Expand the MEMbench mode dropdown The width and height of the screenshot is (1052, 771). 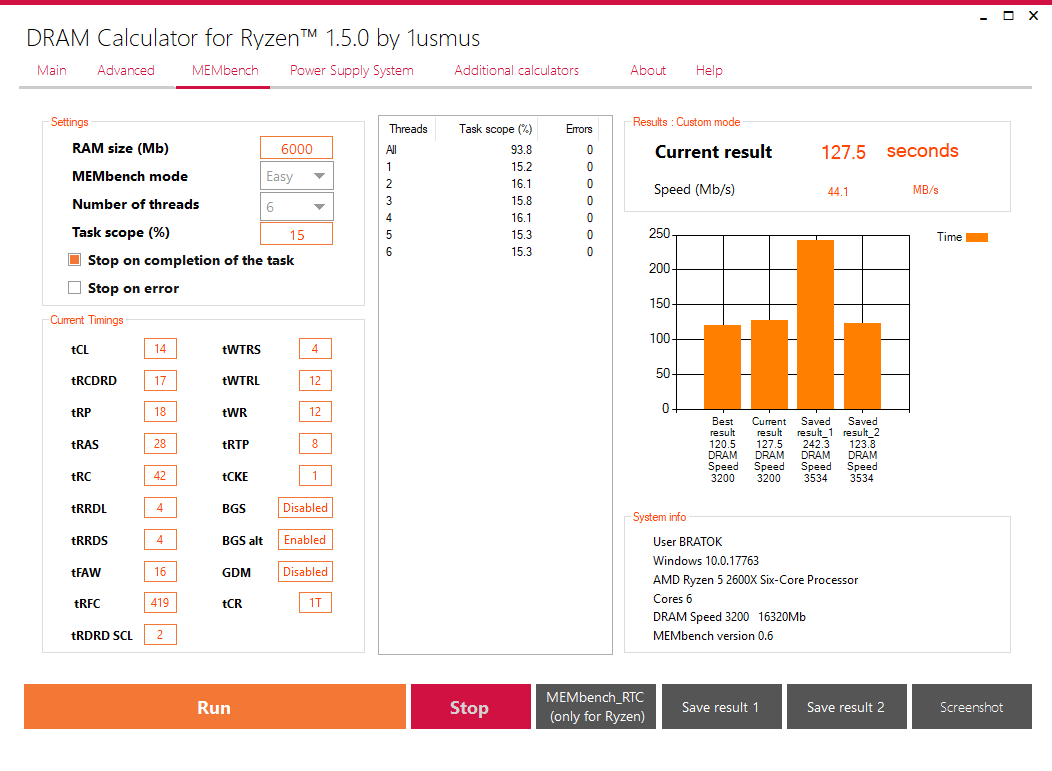296,176
